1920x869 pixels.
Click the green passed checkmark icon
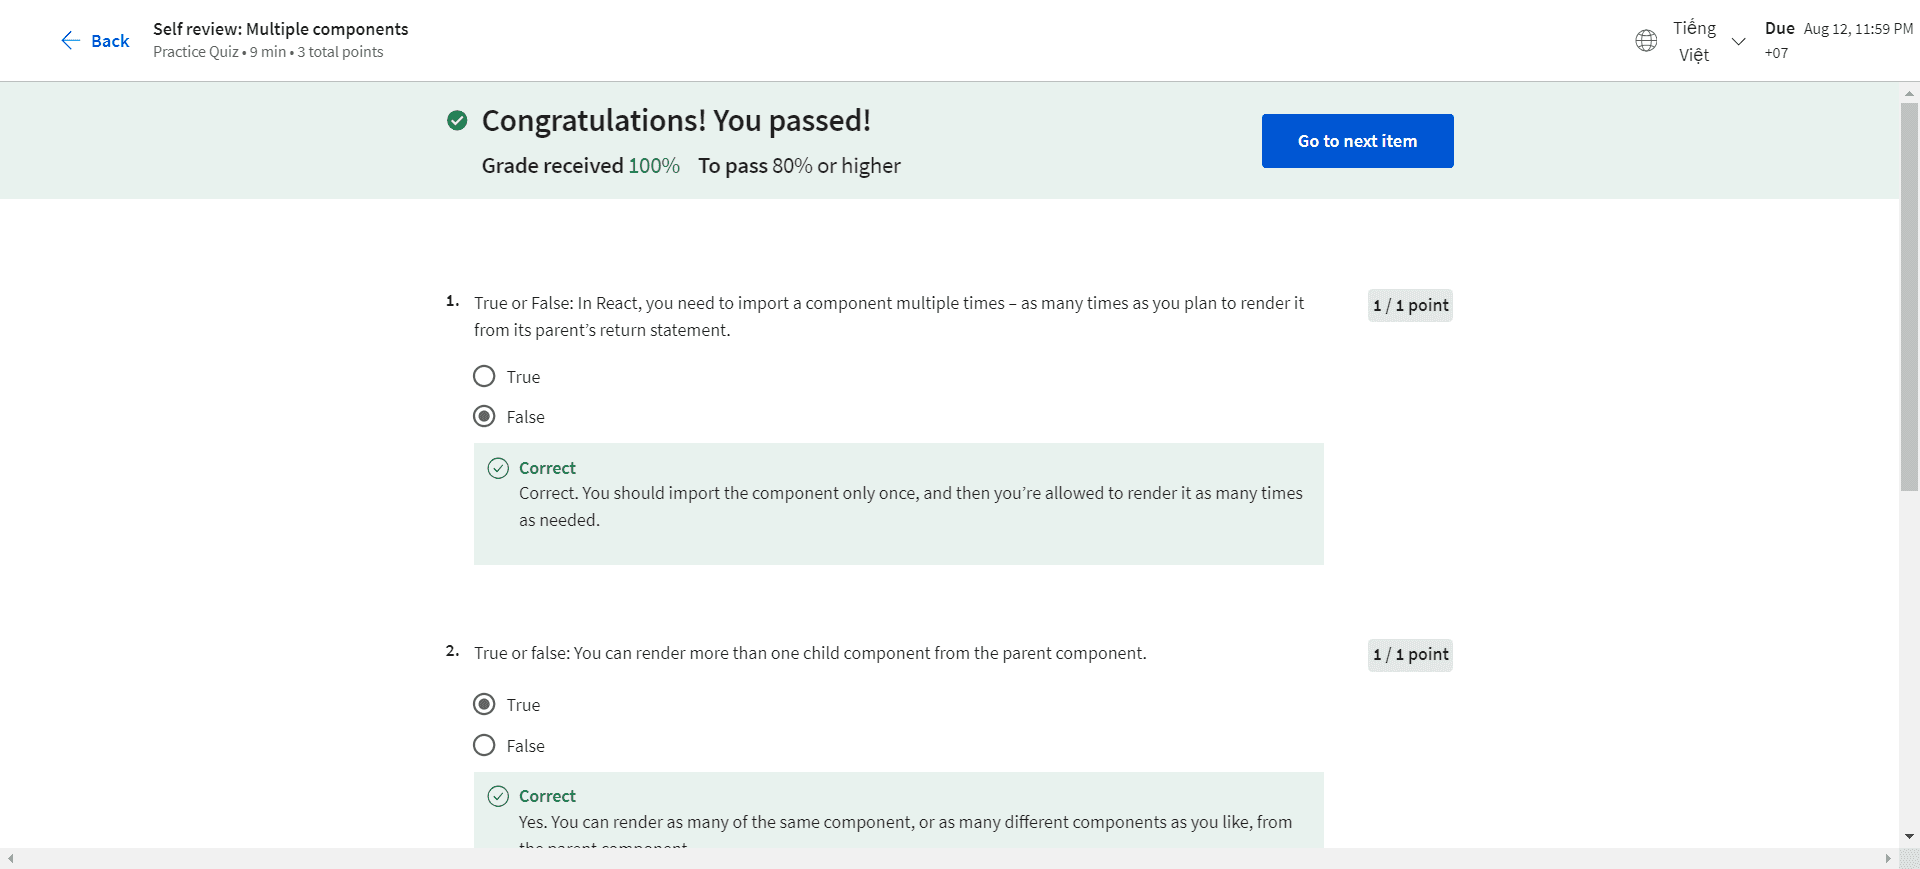click(457, 121)
